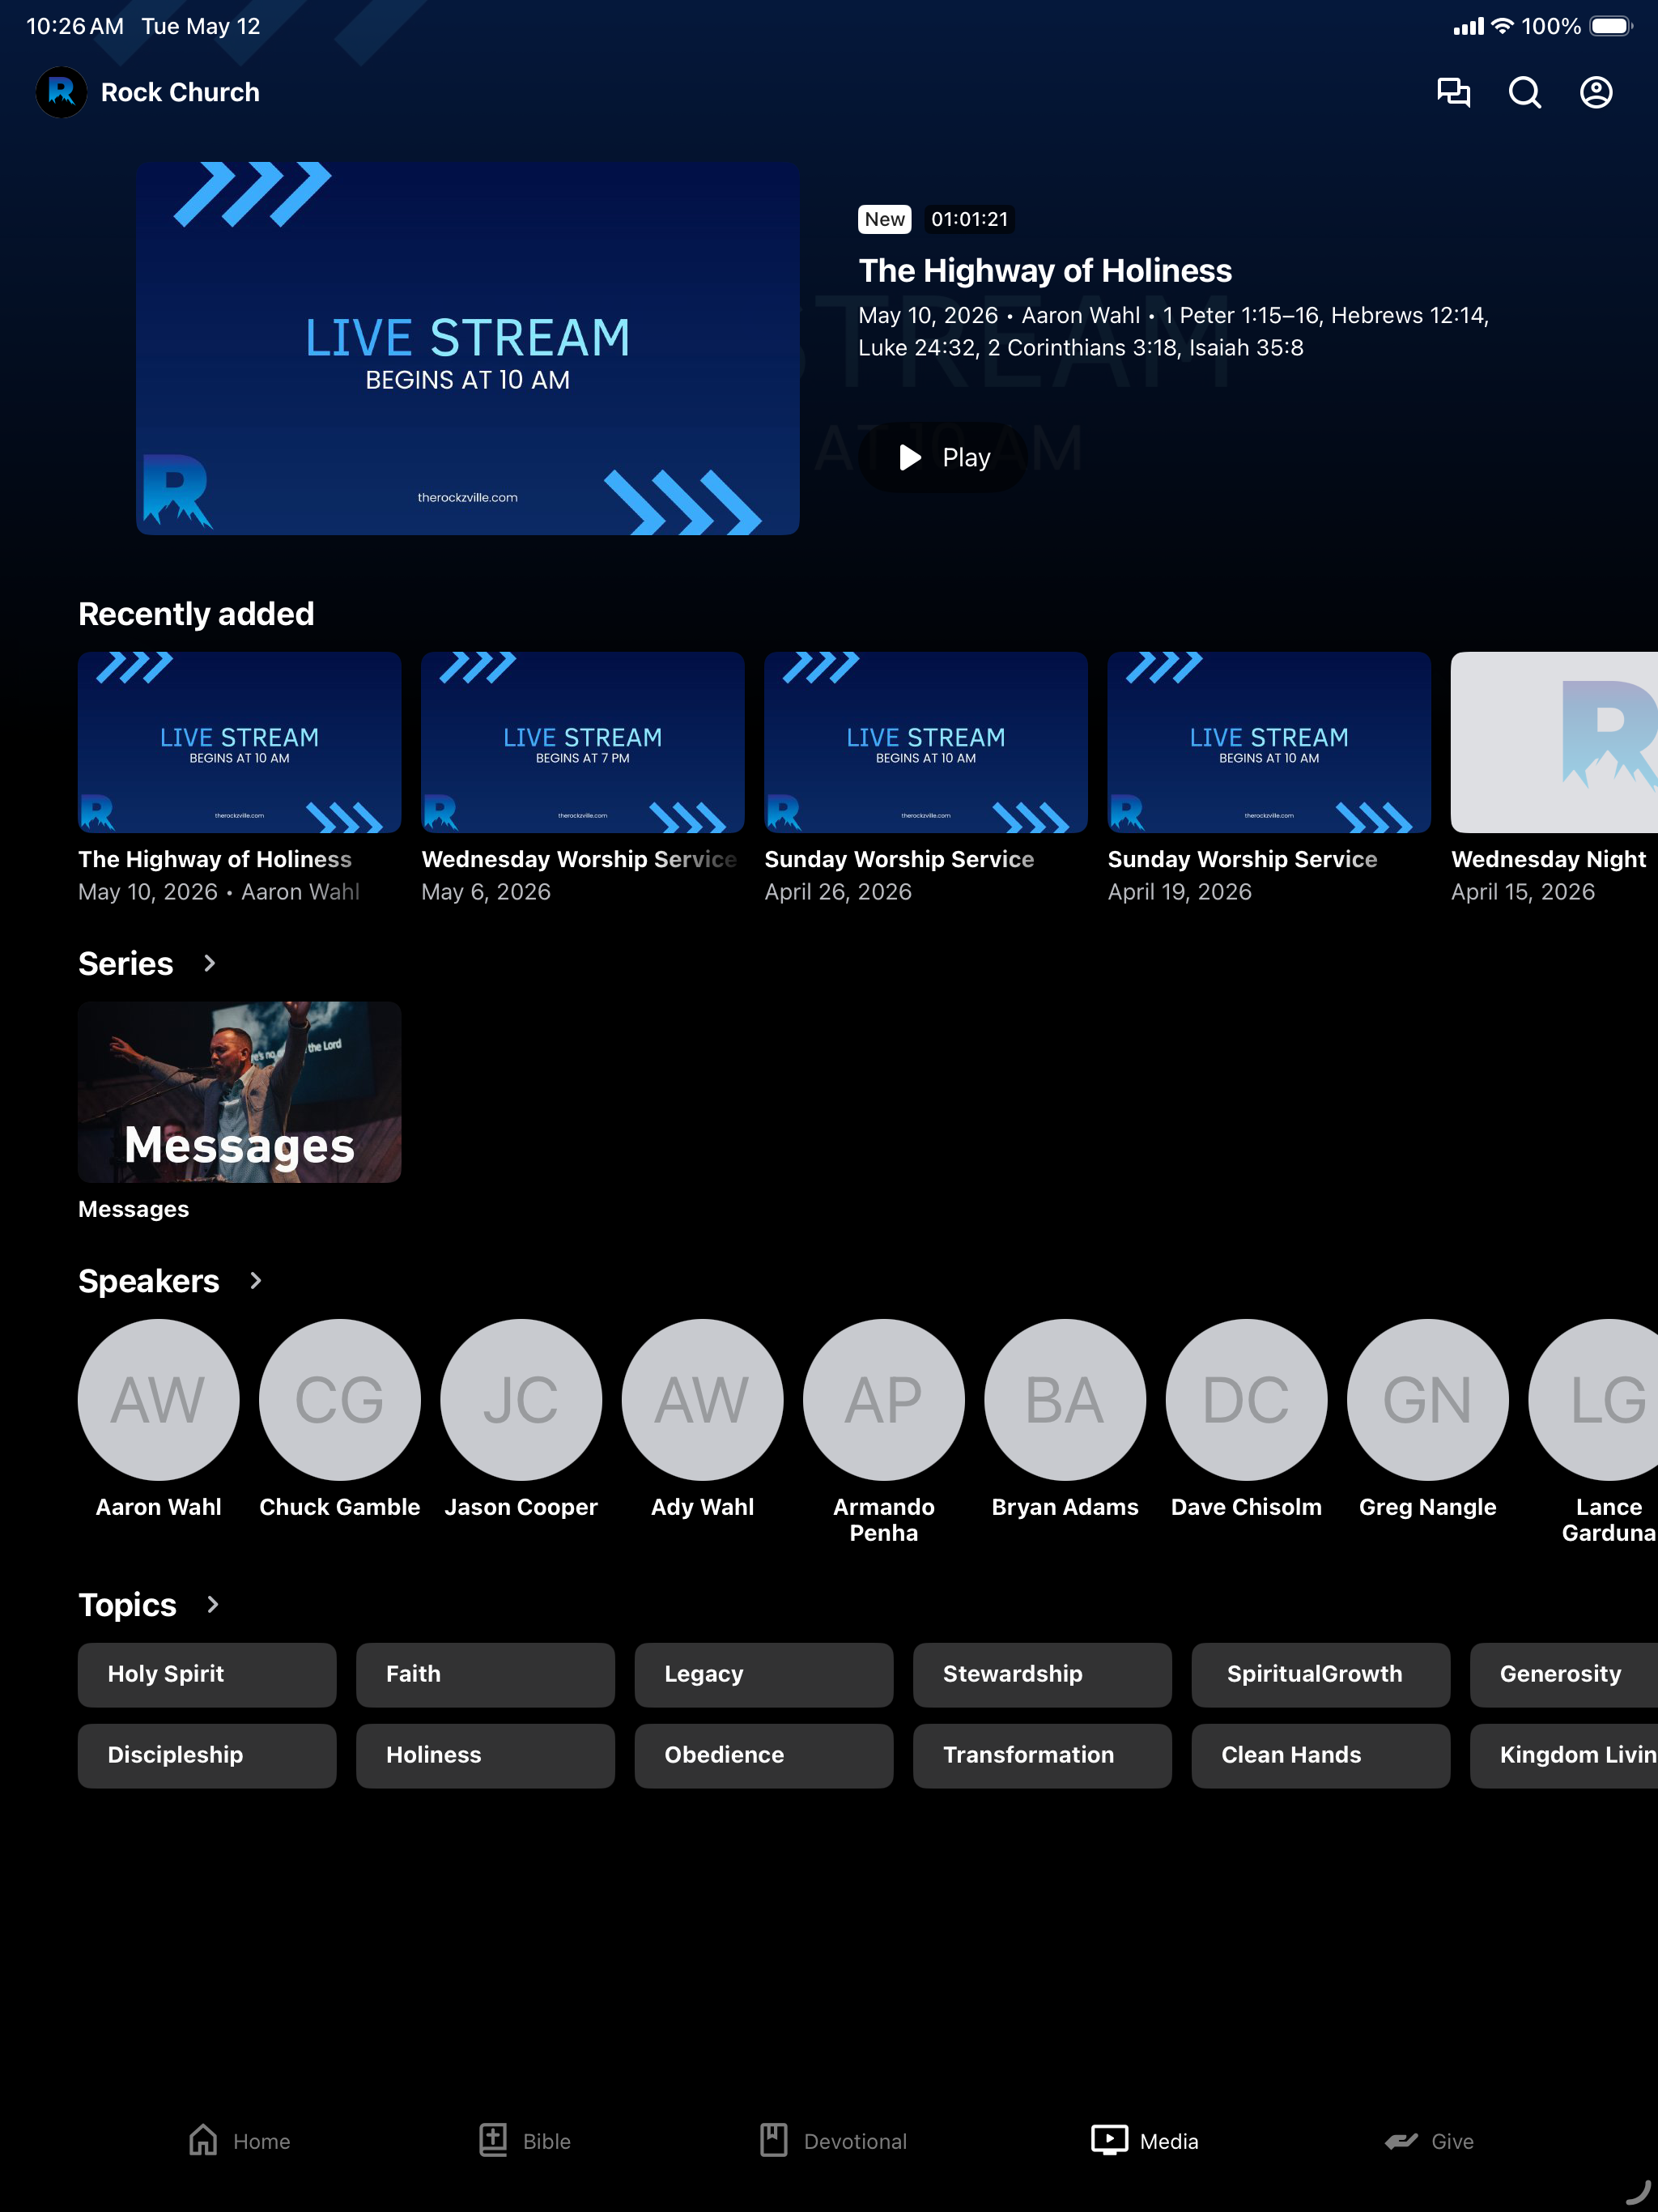Expand the Speakers section chevron
Image resolution: width=1658 pixels, height=2212 pixels.
255,1280
